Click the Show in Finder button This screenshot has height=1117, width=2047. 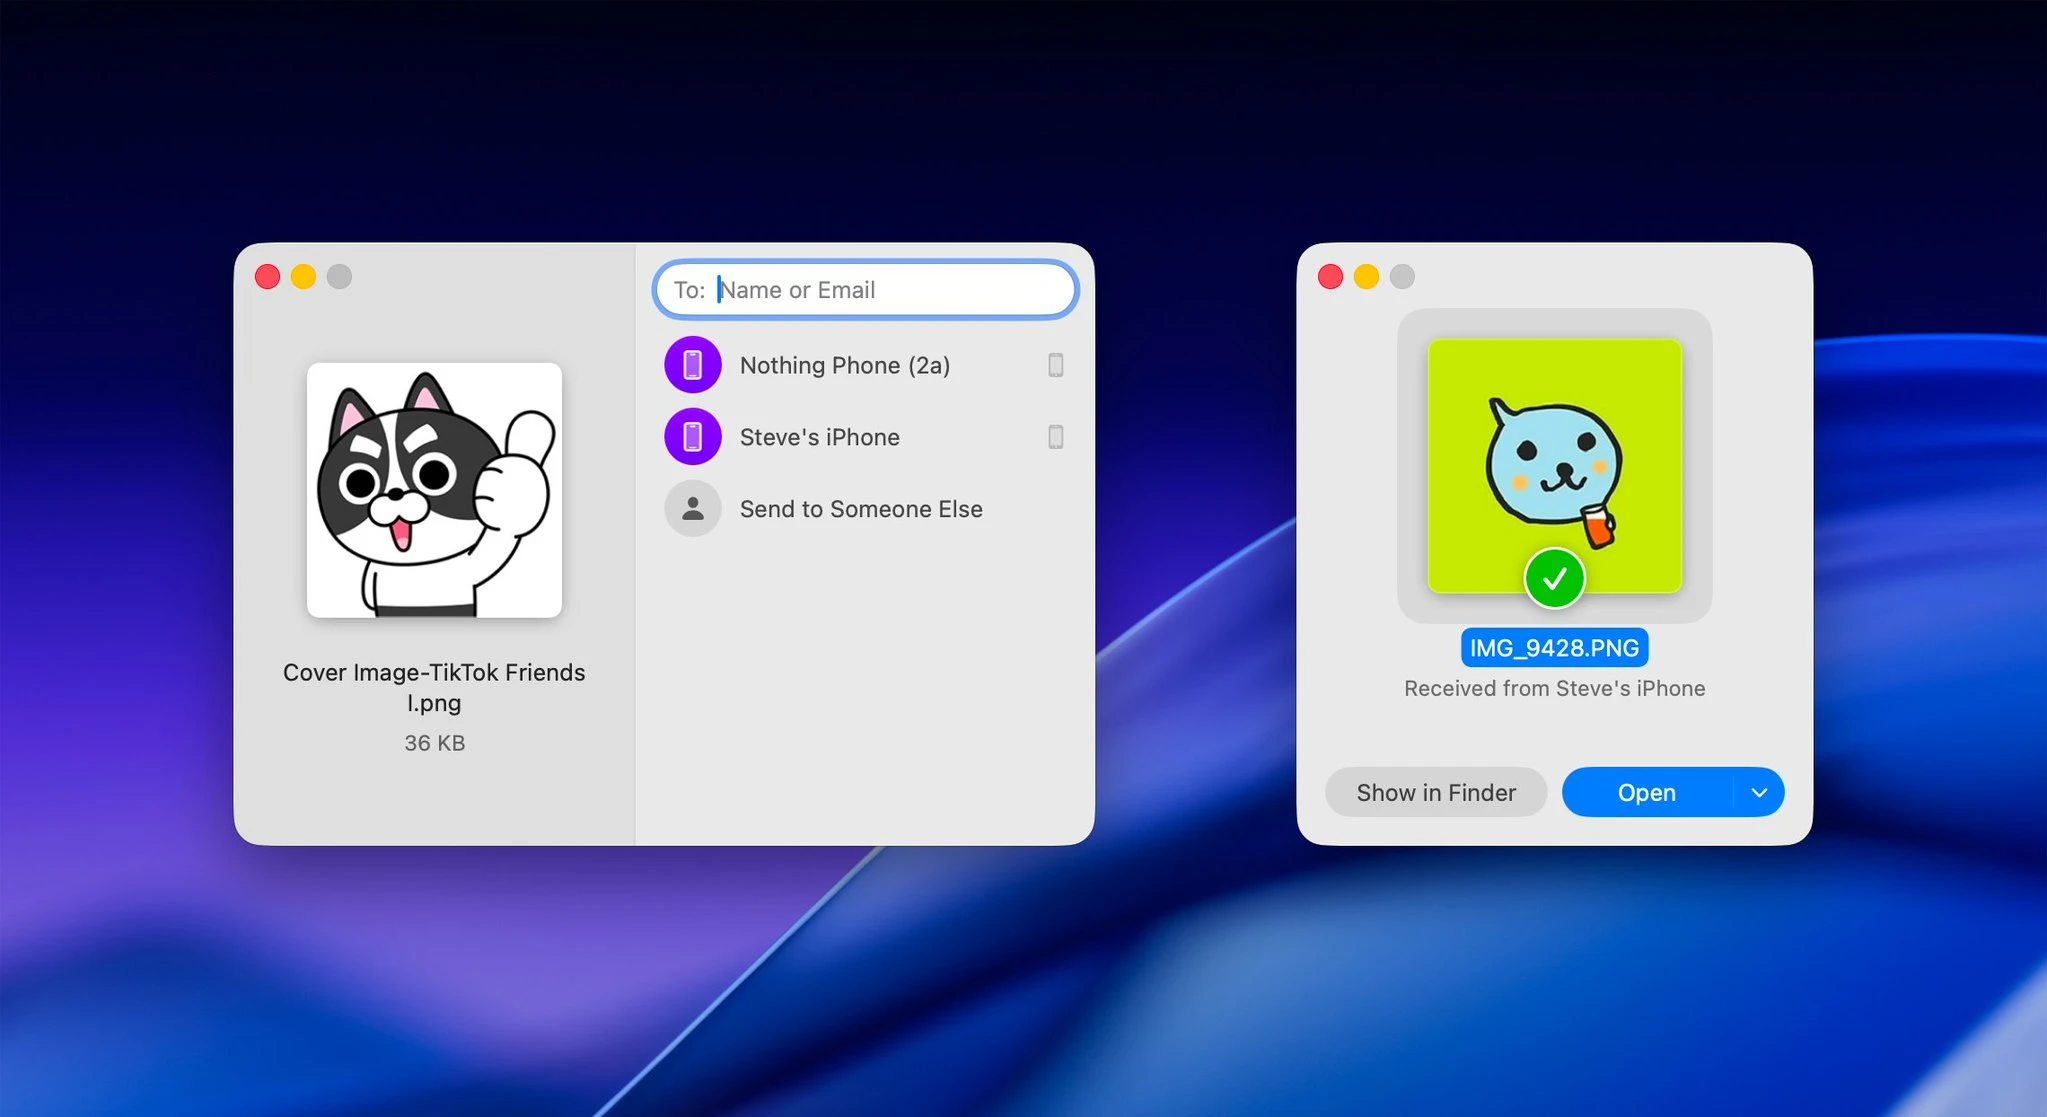pos(1435,793)
